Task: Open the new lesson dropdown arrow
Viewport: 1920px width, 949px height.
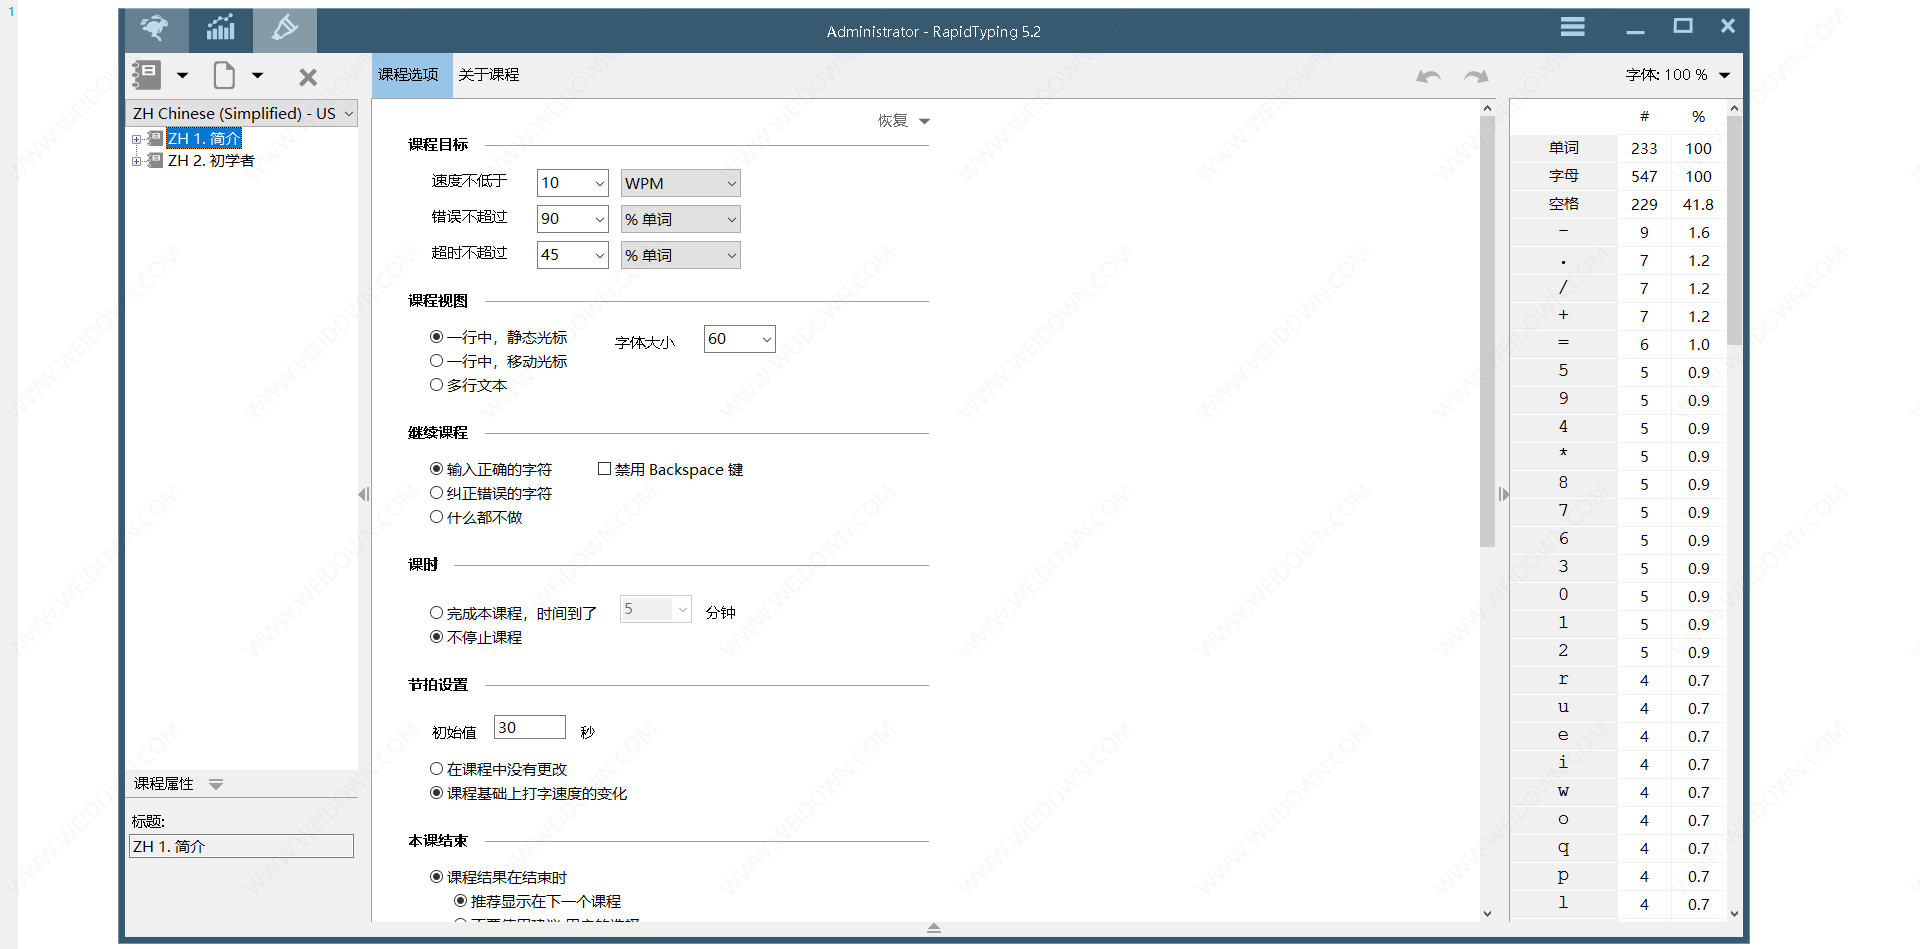Action: 257,75
